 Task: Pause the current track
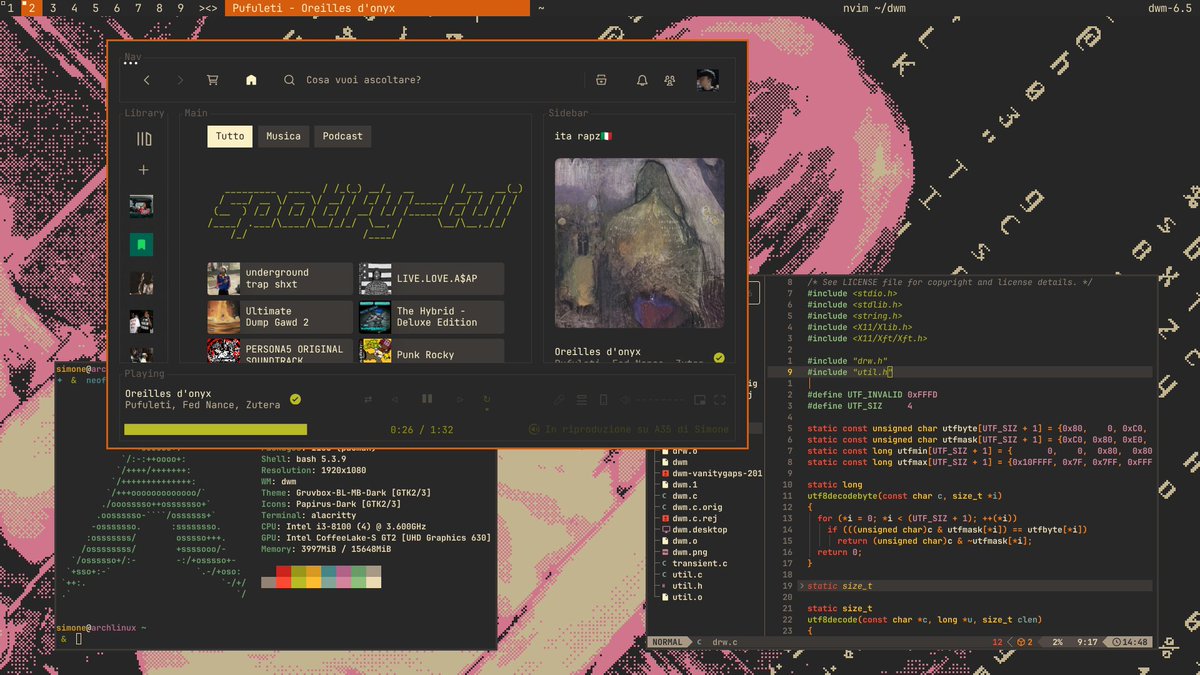coord(427,399)
